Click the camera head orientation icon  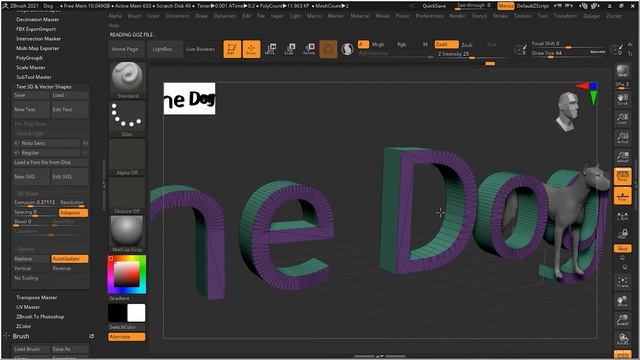(x=568, y=111)
